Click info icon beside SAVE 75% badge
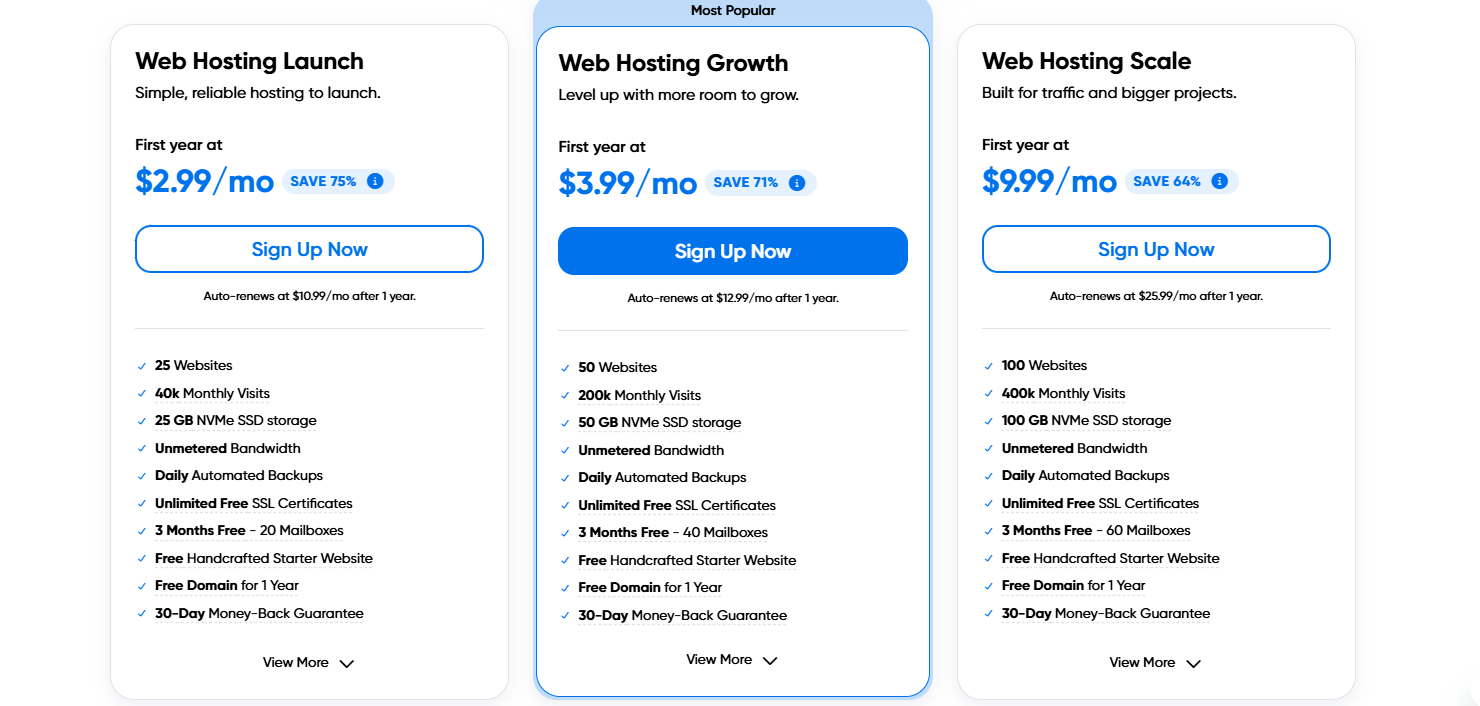Image resolution: width=1480 pixels, height=706 pixels. [375, 181]
